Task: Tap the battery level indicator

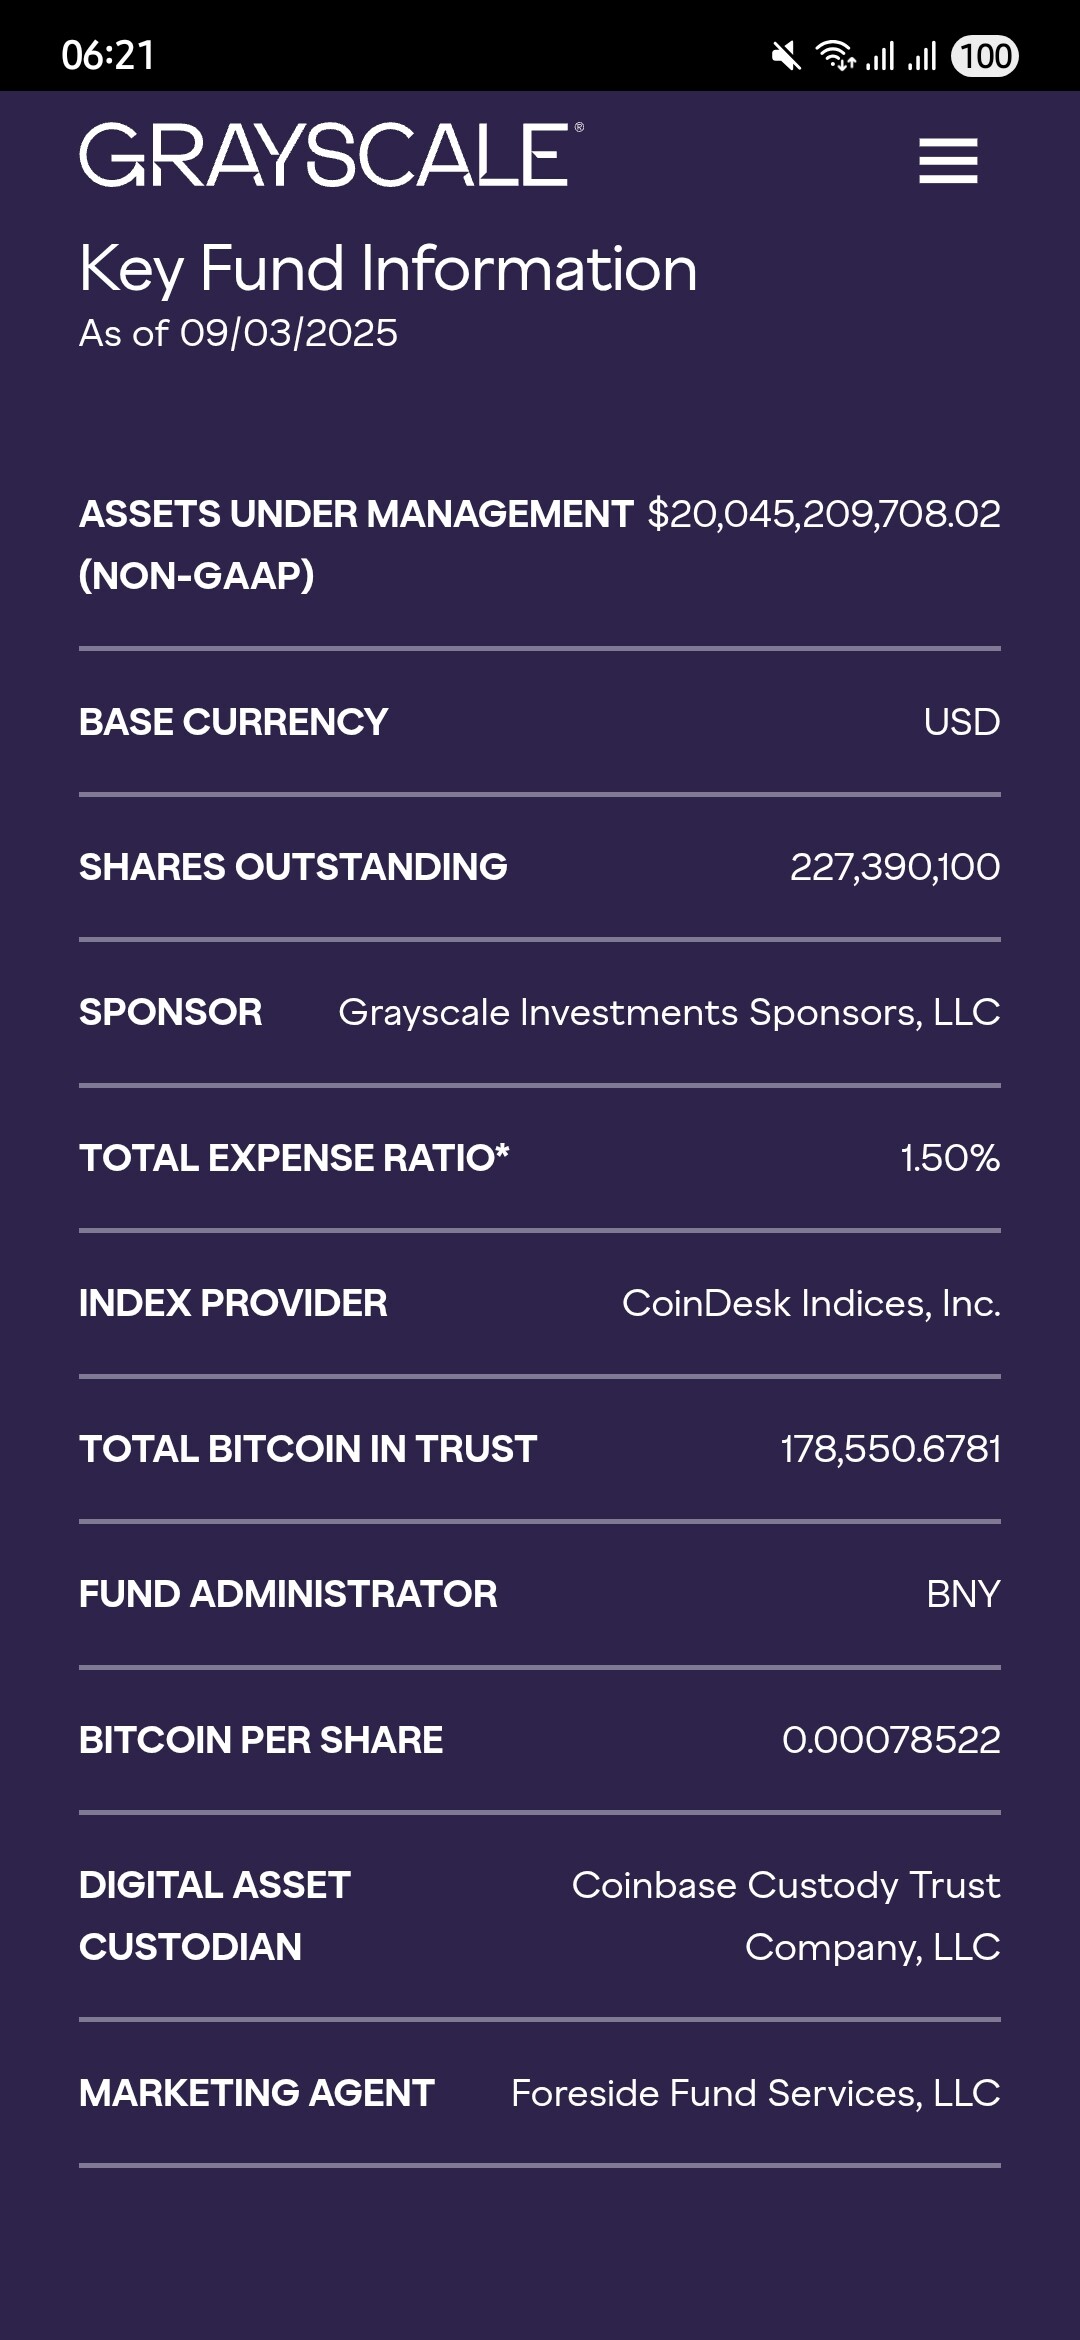Action: (x=985, y=56)
